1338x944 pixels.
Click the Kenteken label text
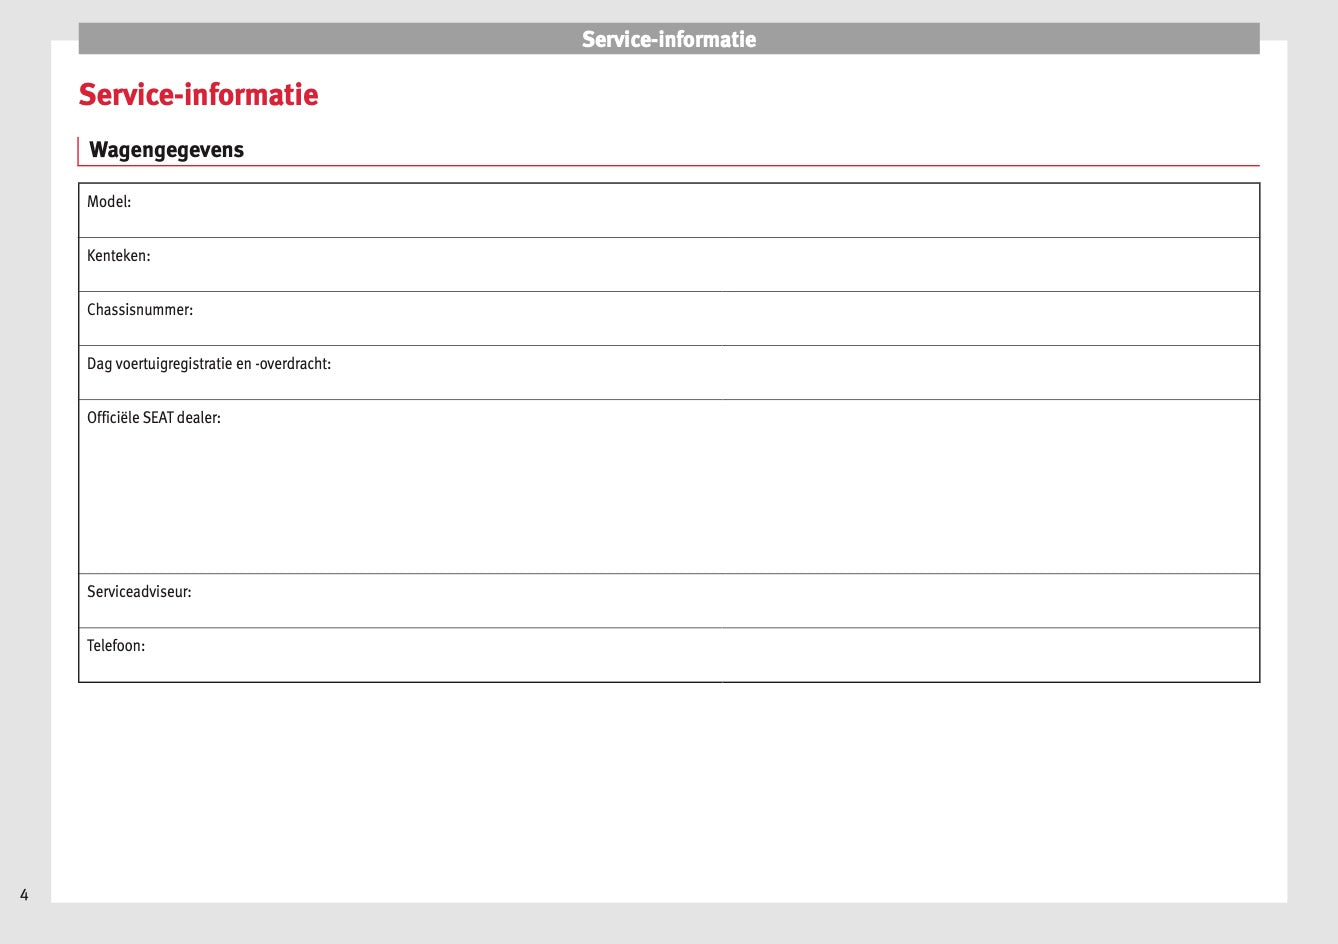click(x=118, y=256)
